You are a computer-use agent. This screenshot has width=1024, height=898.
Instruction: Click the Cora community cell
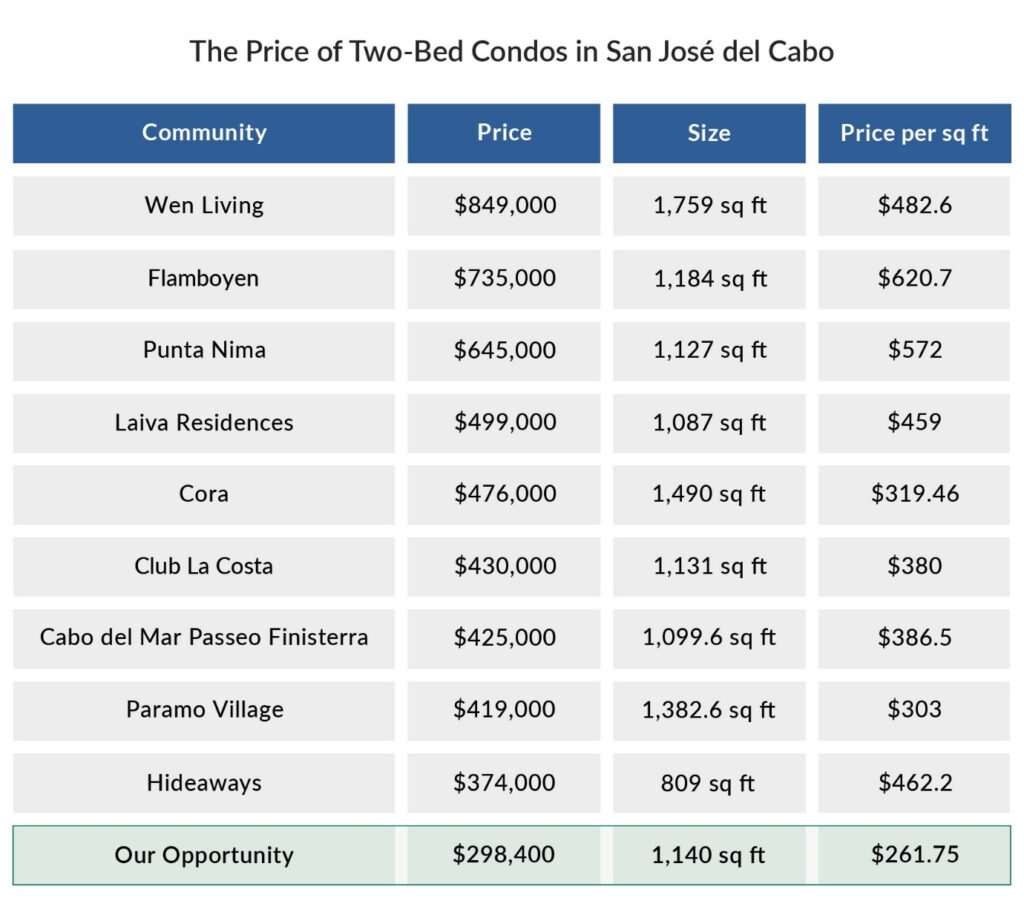(204, 494)
